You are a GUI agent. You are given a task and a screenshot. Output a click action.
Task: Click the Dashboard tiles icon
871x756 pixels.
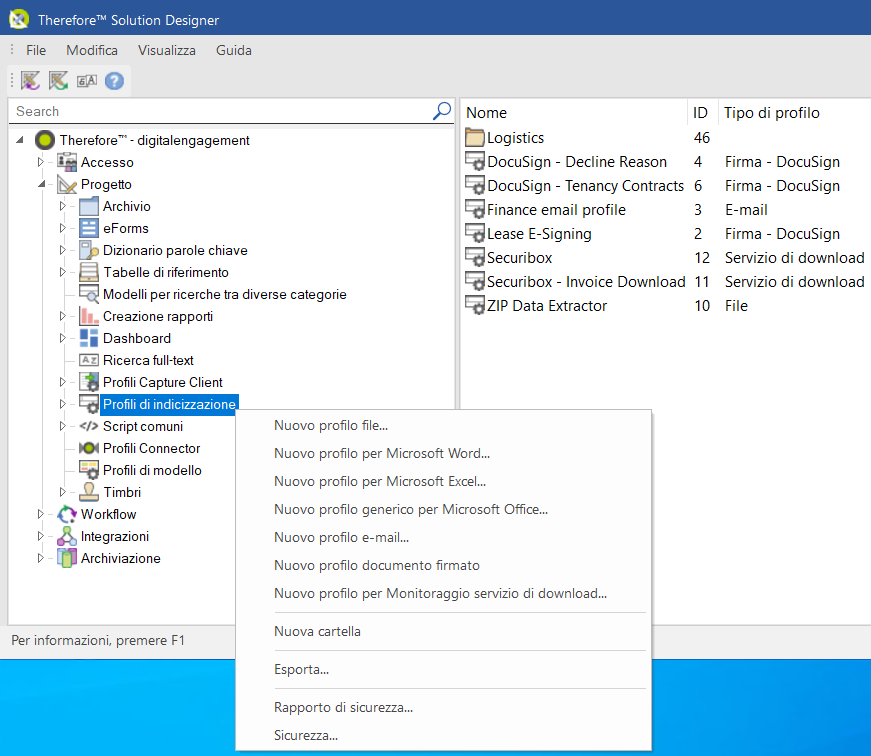click(89, 338)
